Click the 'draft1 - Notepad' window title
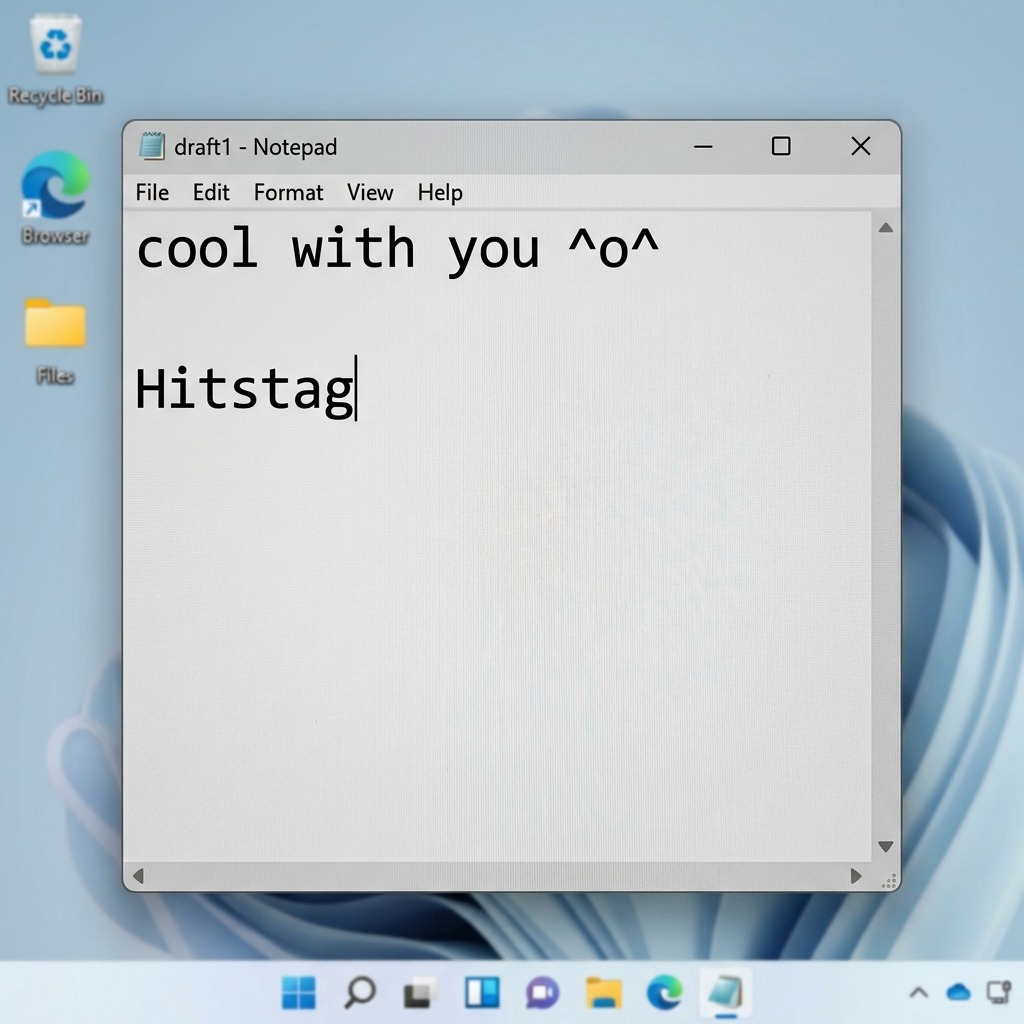1024x1024 pixels. 255,148
